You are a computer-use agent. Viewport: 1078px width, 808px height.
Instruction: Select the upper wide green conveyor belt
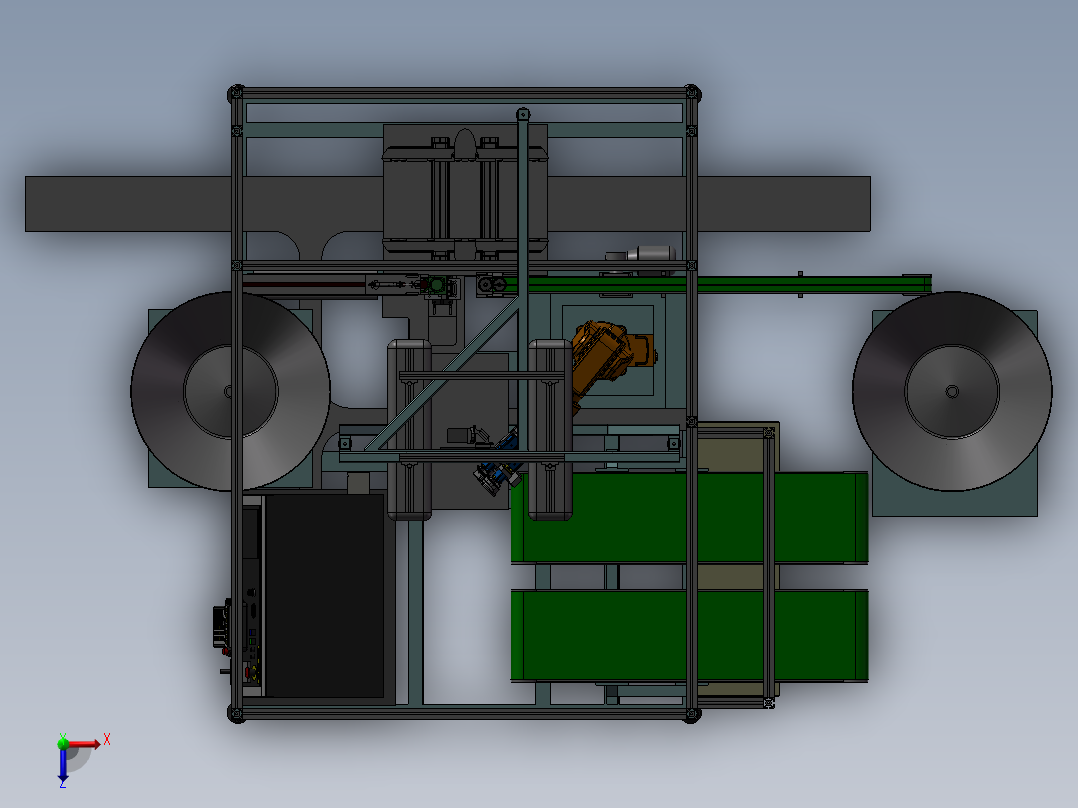coord(690,518)
